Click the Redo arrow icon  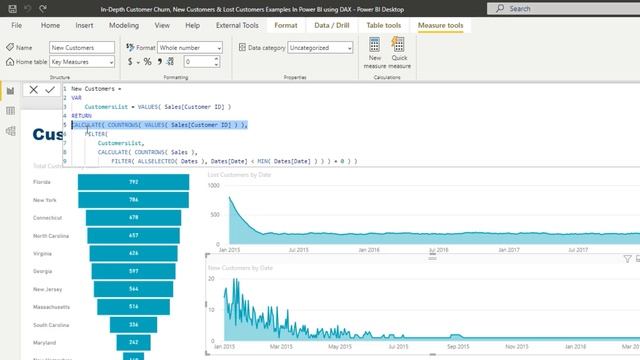[42, 9]
